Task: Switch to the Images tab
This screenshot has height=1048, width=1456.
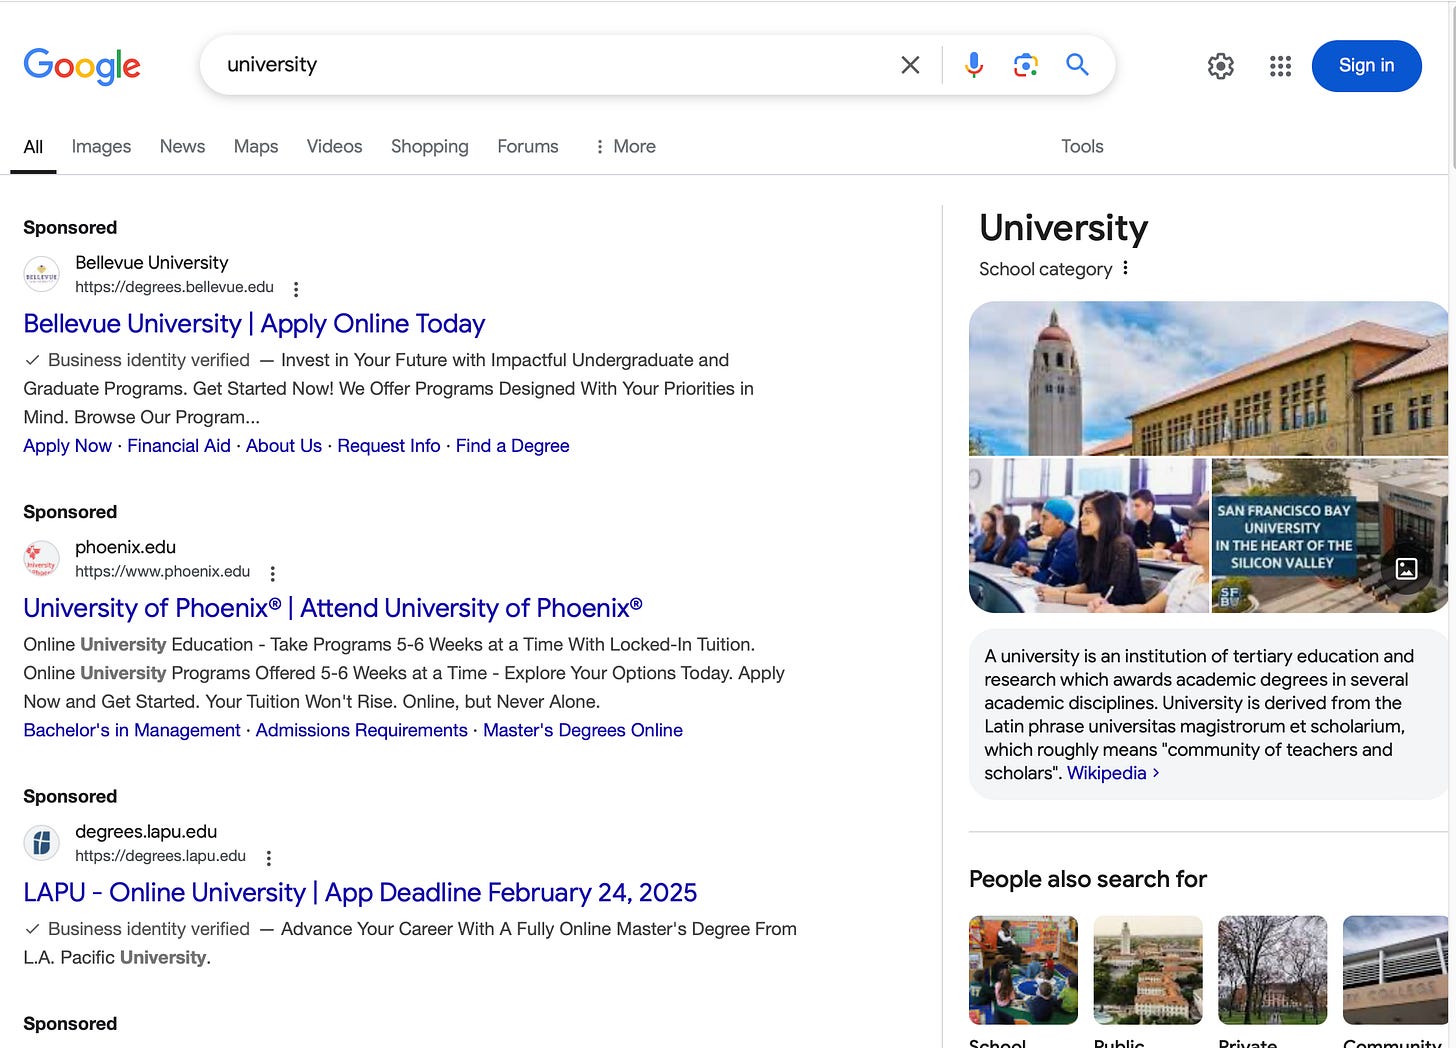Action: coord(101,146)
